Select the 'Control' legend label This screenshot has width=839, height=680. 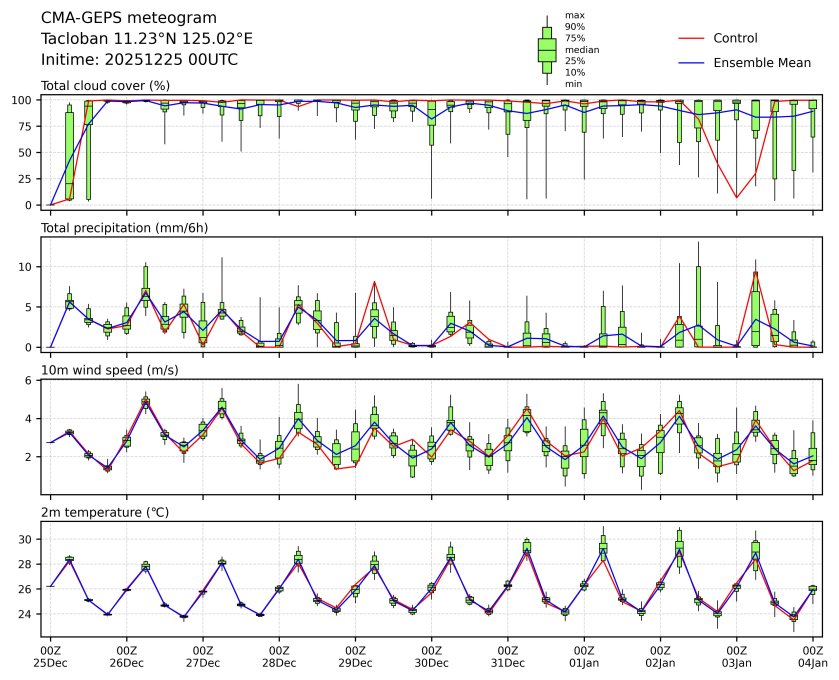[x=735, y=38]
